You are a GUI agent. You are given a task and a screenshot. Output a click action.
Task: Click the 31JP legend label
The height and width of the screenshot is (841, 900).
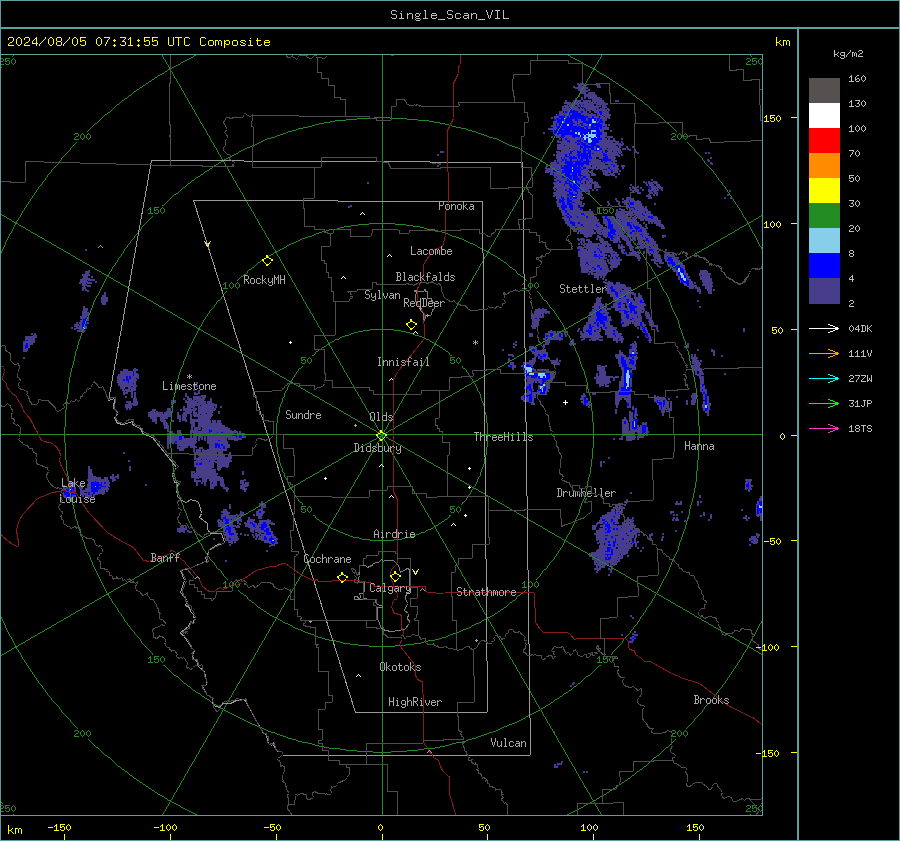point(860,404)
